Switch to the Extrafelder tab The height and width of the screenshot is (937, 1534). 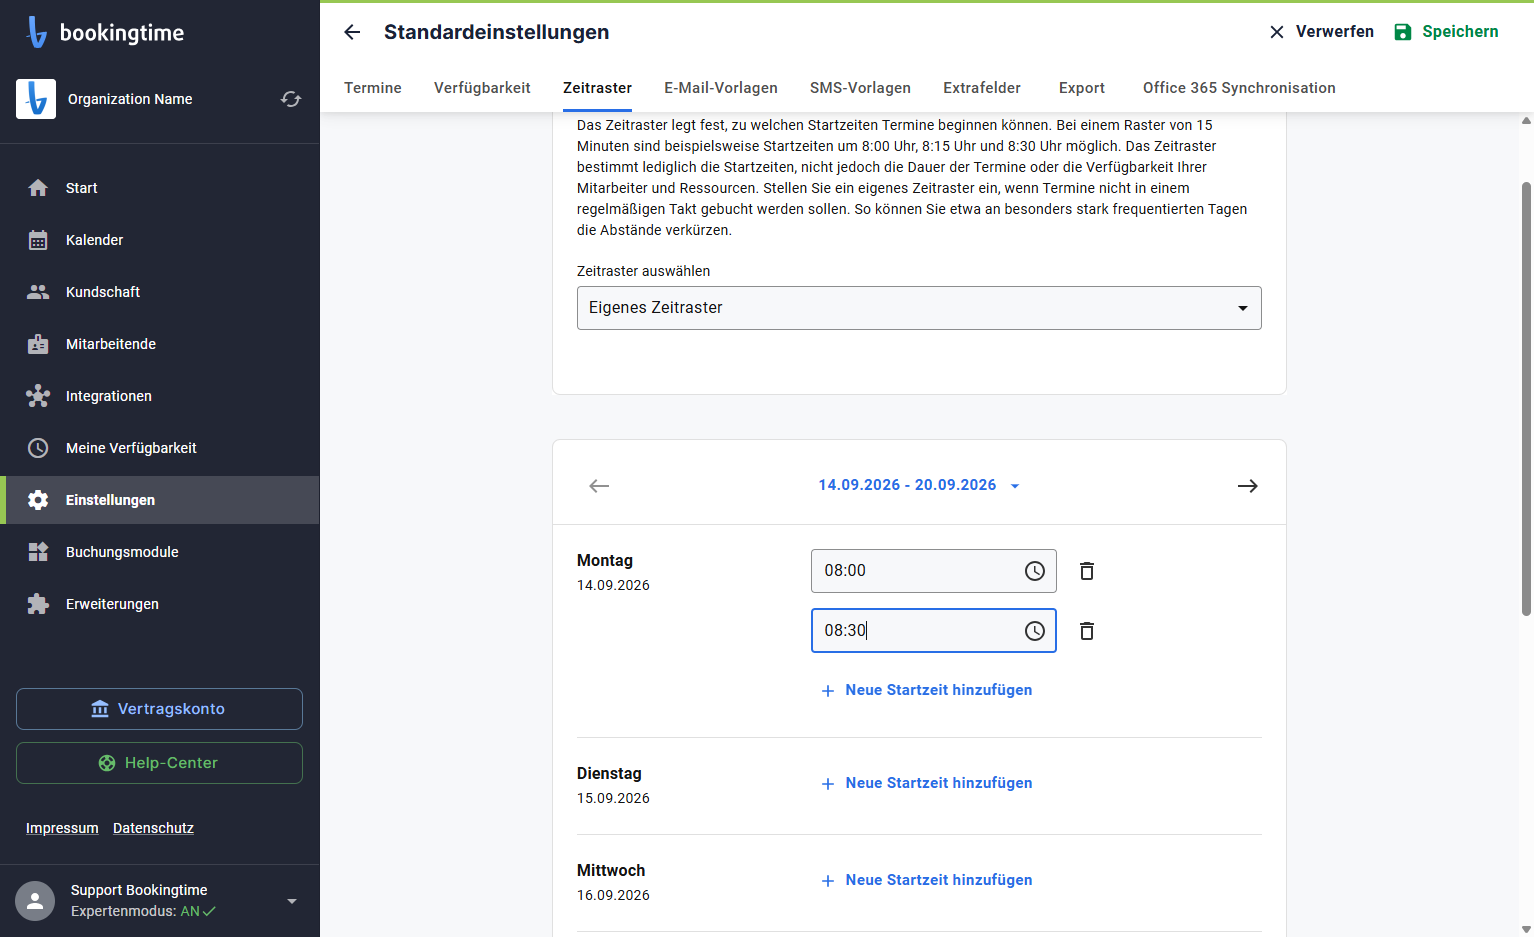point(982,88)
